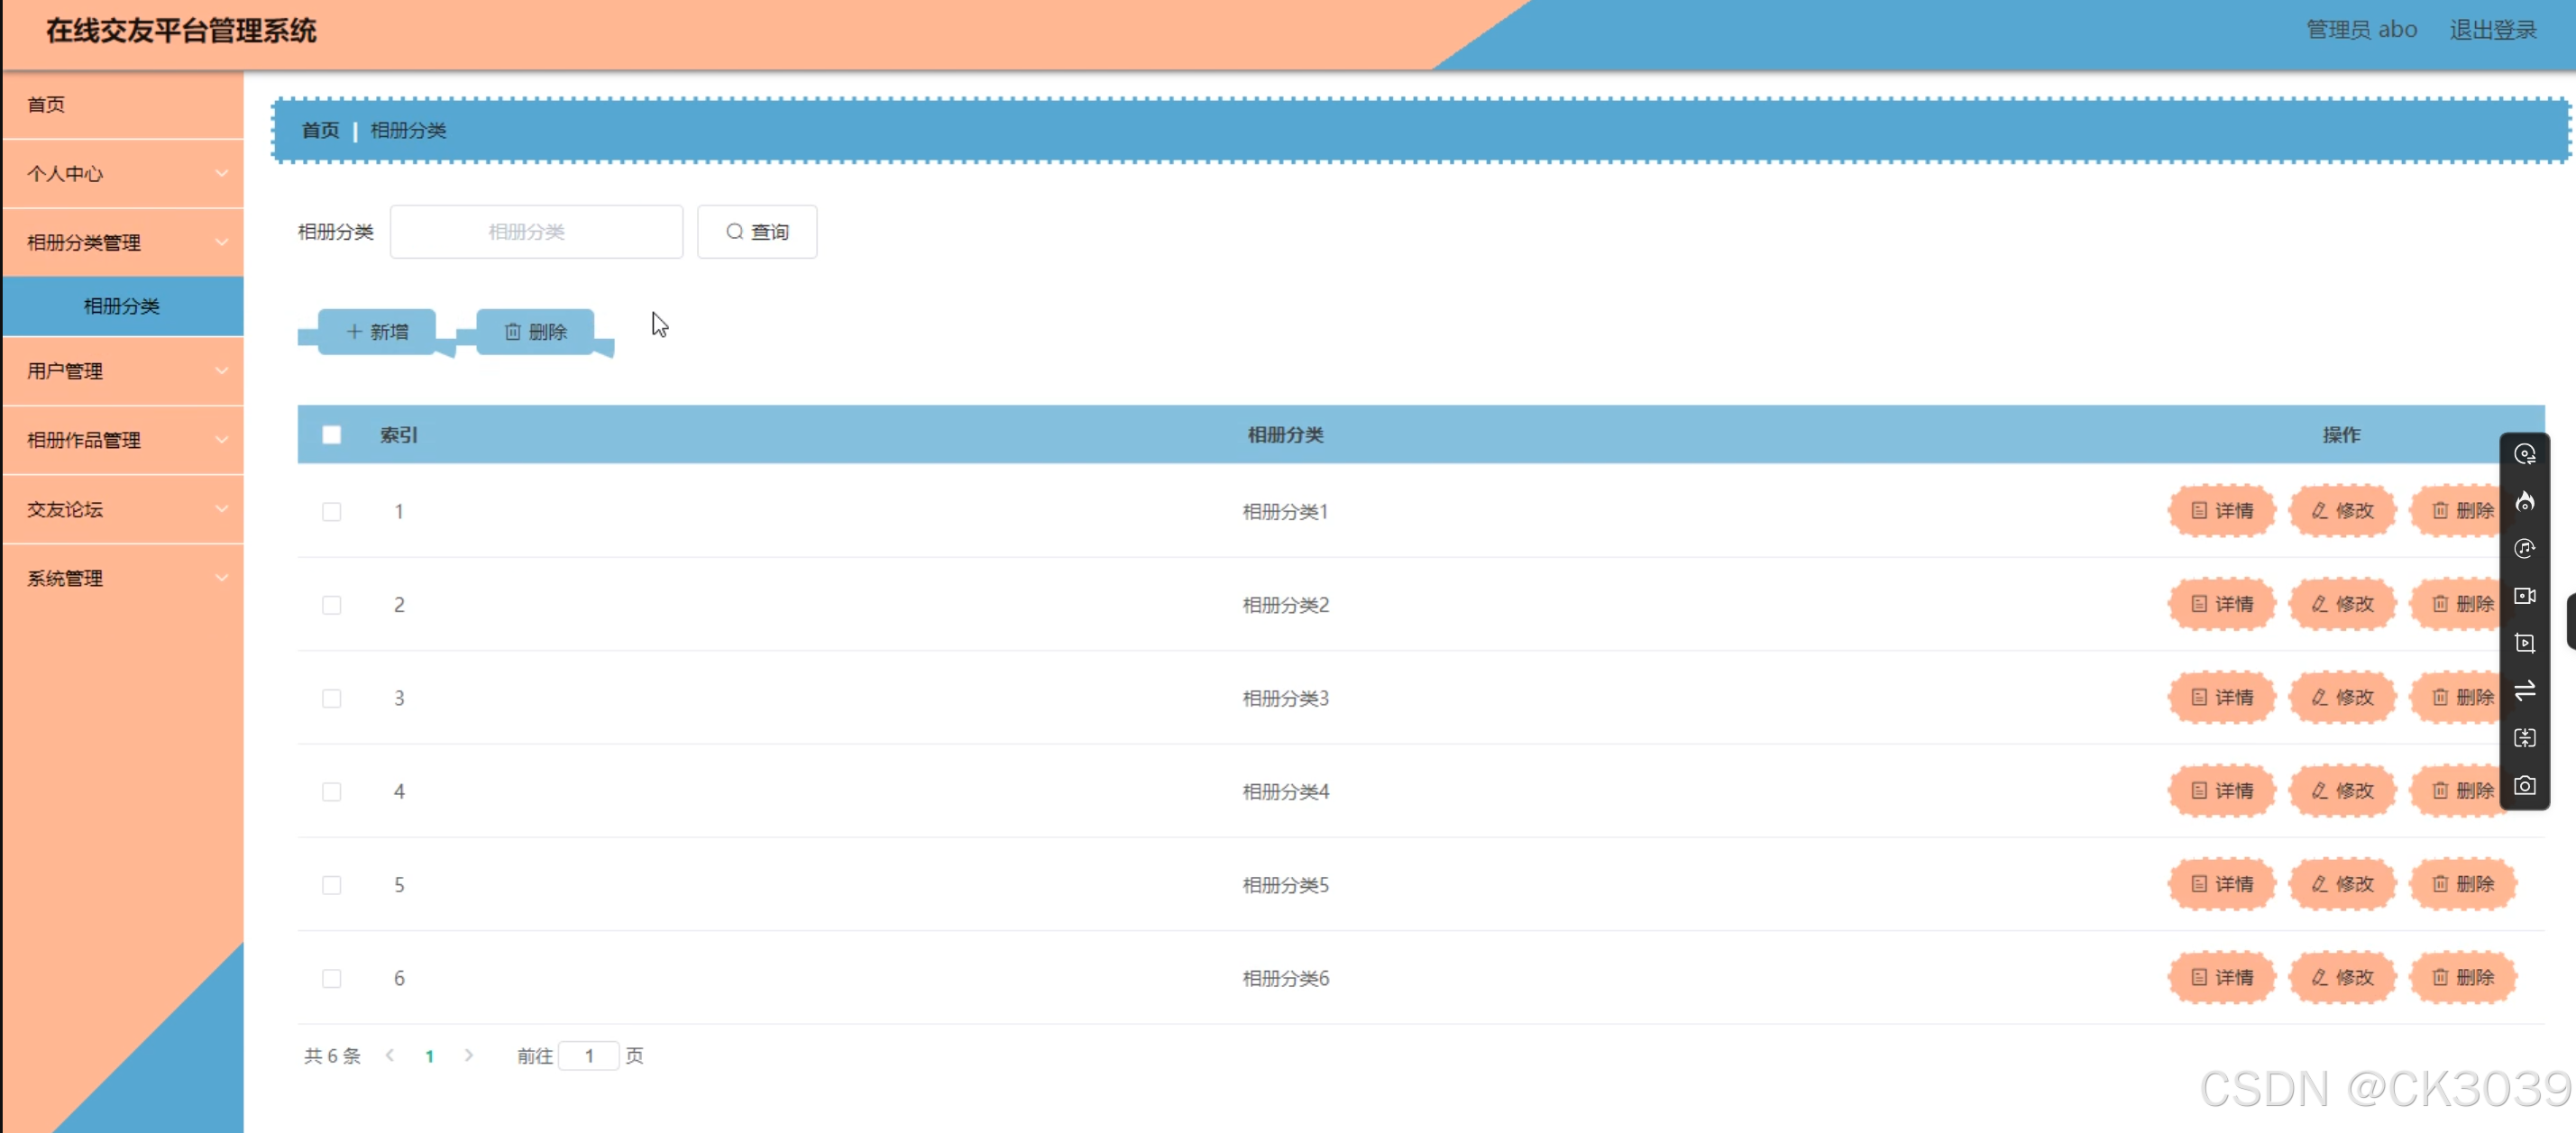Click the 修改 button for 相册分类3
Viewport: 2576px width, 1133px height.
click(2342, 697)
